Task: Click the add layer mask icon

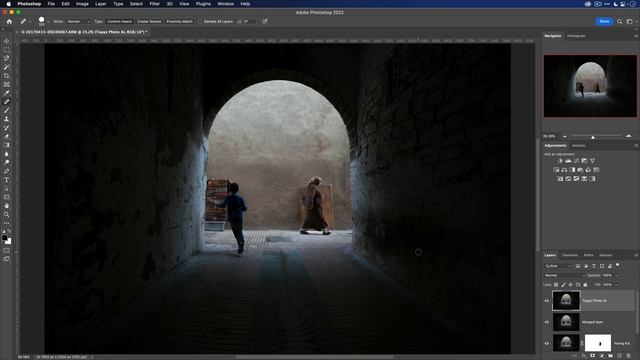Action: pos(592,356)
